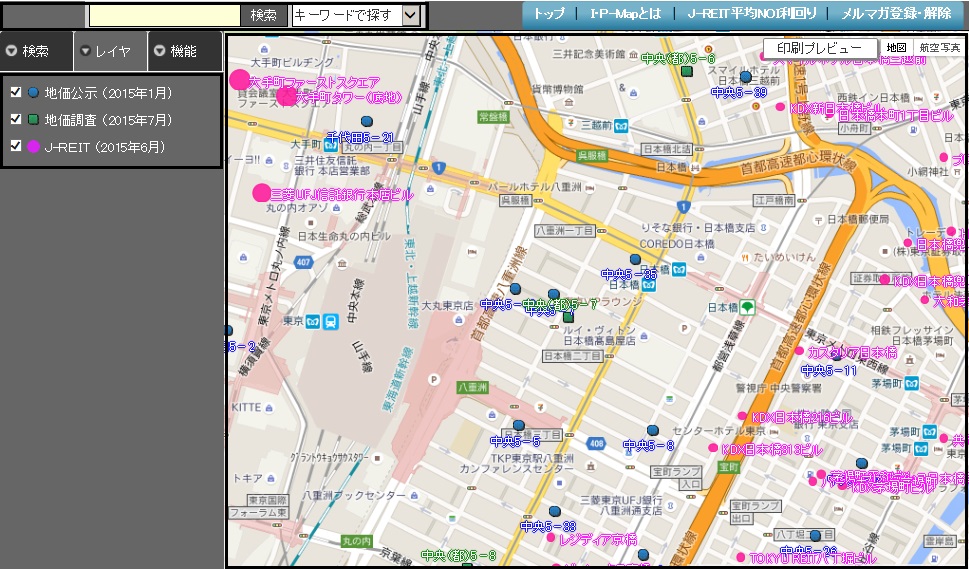The width and height of the screenshot is (969, 569).
Task: Click the 印刷プレビュー button
Action: (820, 48)
